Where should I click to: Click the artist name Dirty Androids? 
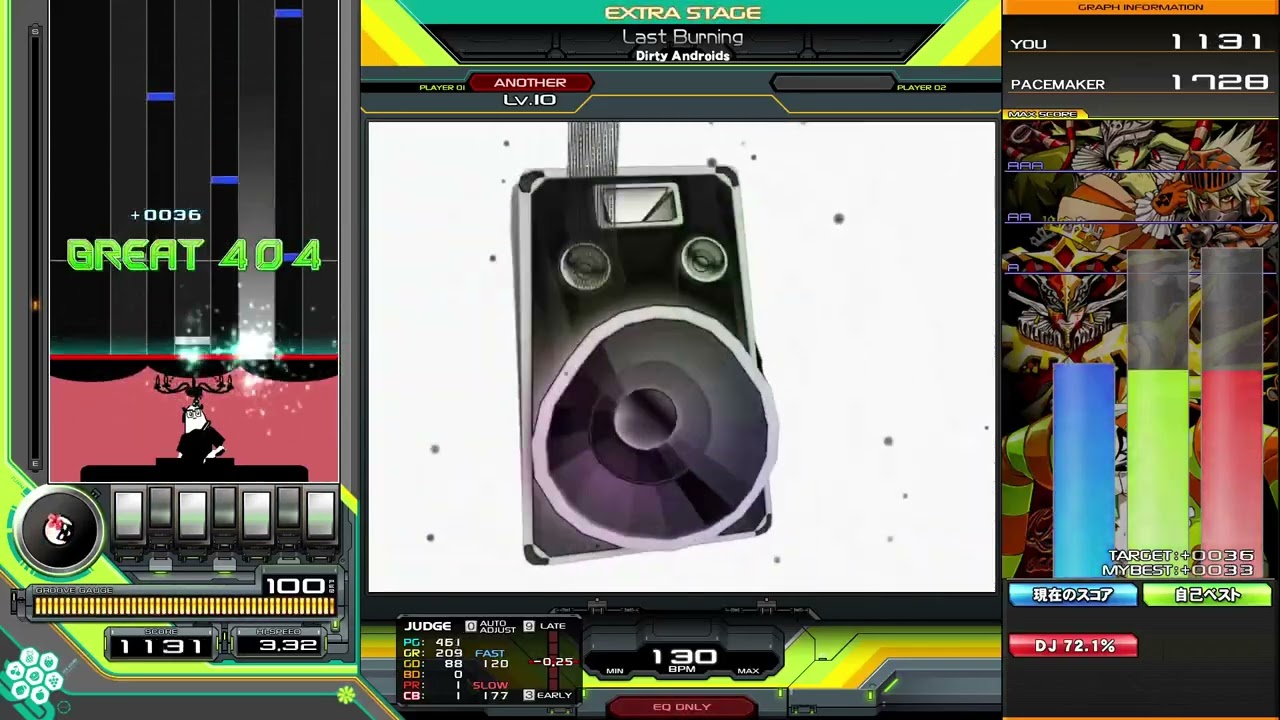click(x=683, y=56)
